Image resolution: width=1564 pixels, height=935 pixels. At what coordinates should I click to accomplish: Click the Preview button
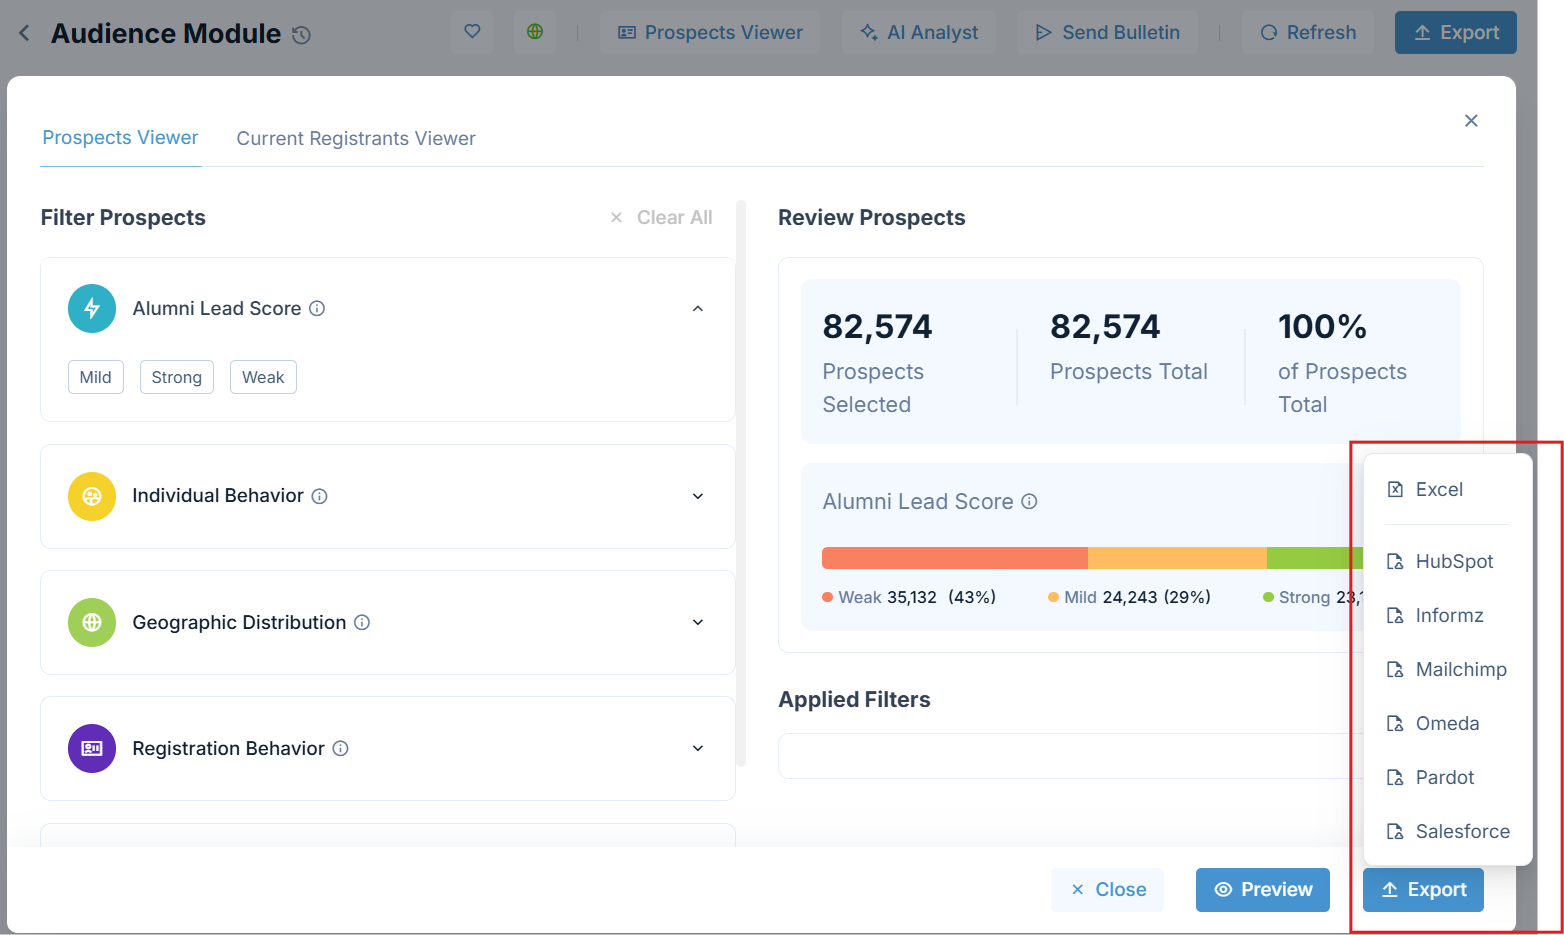1262,889
